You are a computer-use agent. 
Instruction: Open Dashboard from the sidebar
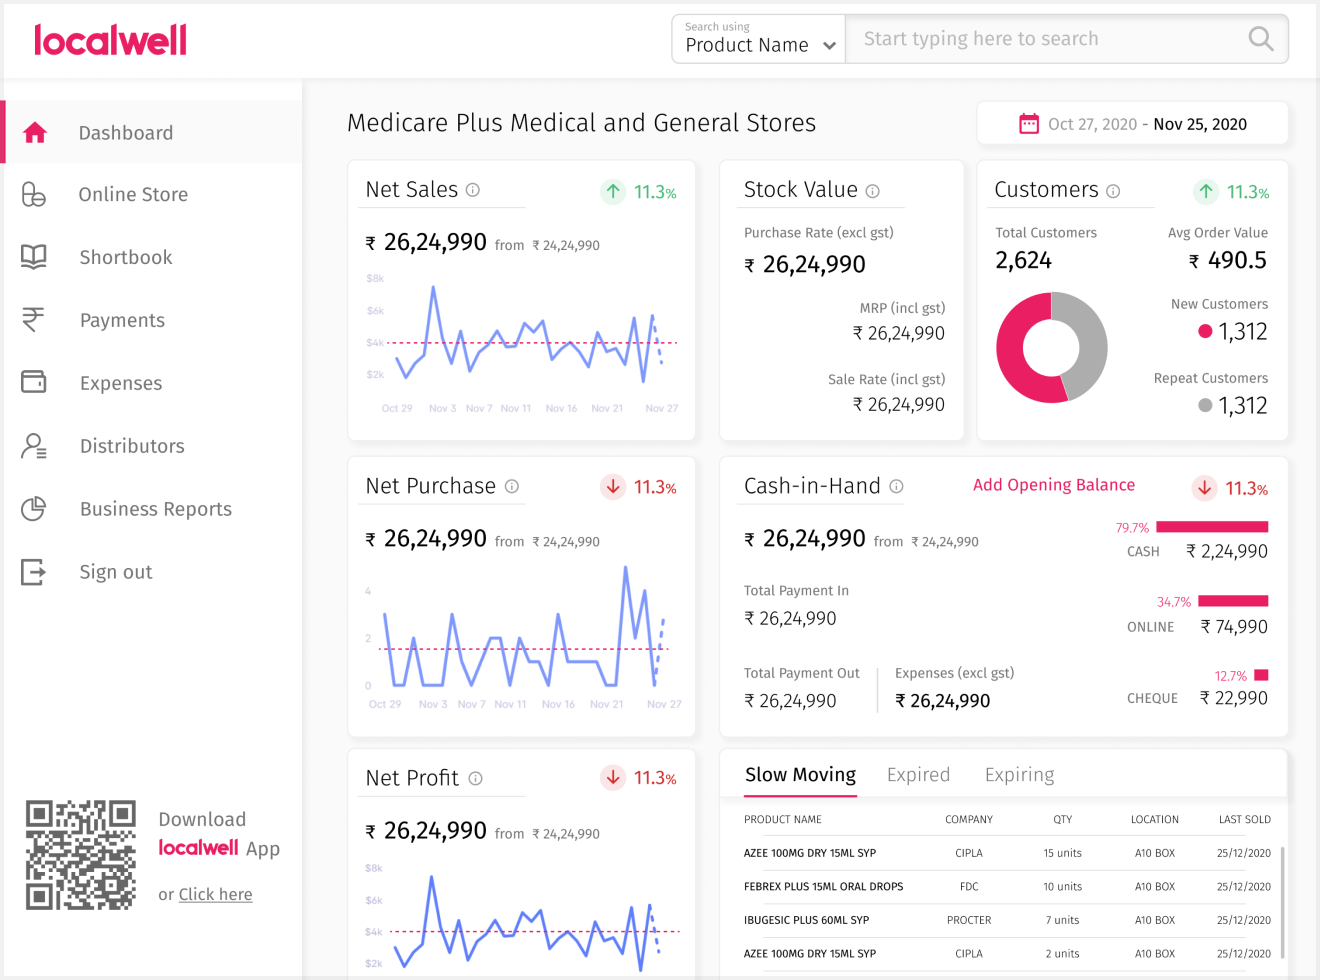point(126,133)
